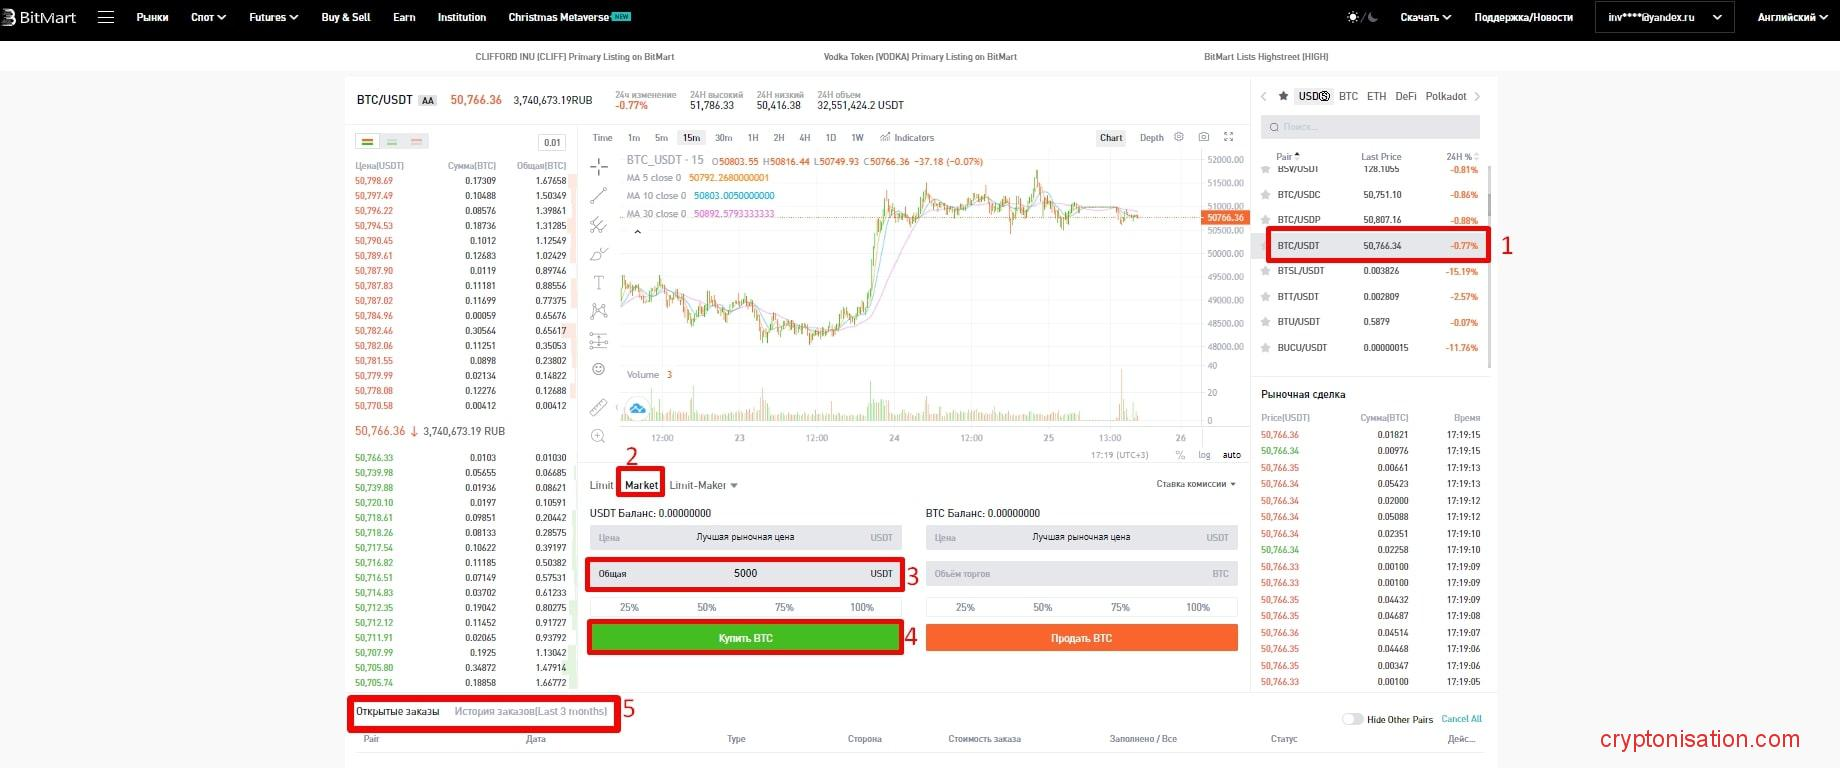
Task: Click the green Купить BTC button
Action: (745, 638)
